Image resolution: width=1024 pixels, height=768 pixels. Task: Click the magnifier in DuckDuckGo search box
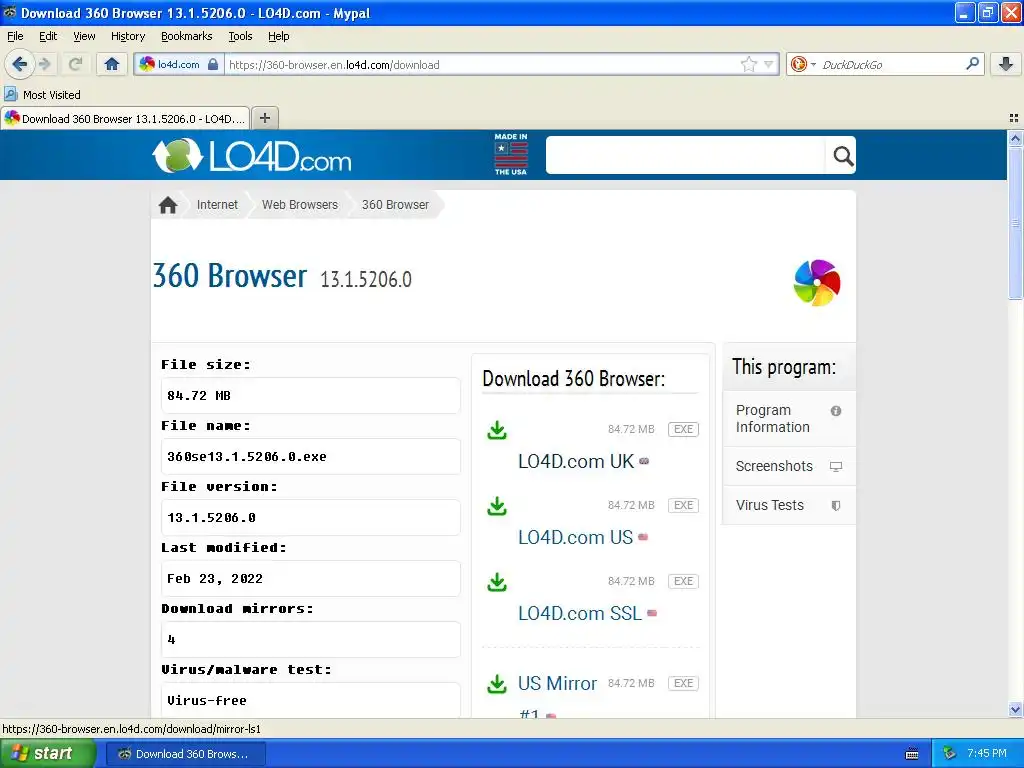tap(972, 64)
